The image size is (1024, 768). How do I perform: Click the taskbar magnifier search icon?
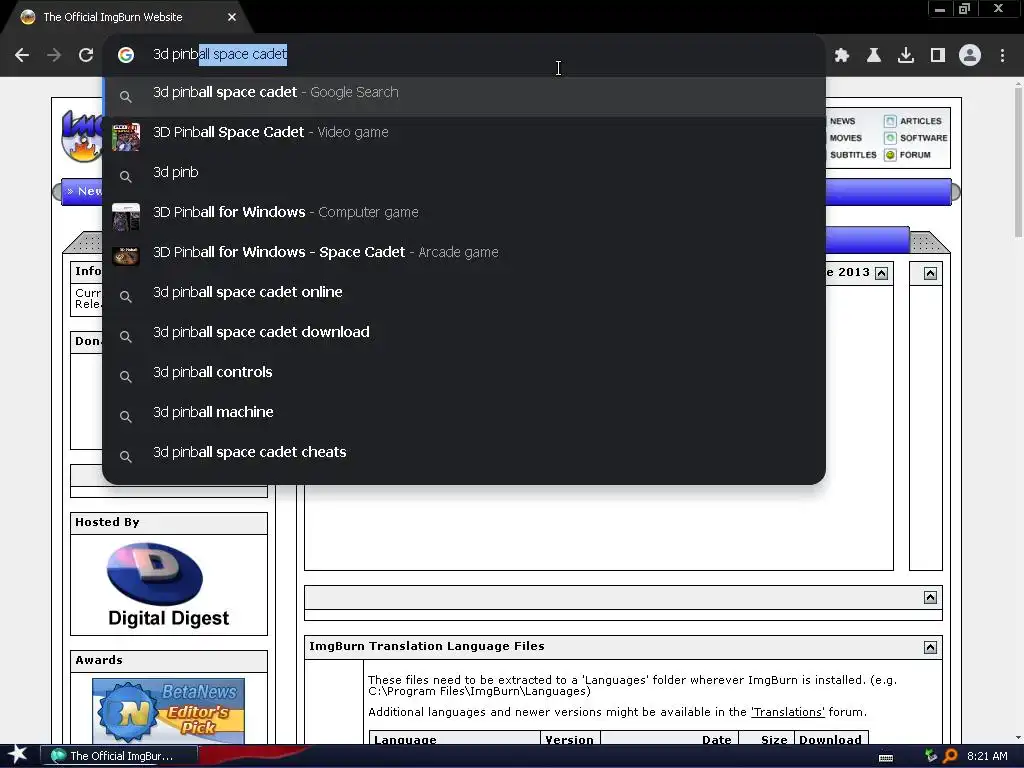click(x=950, y=756)
